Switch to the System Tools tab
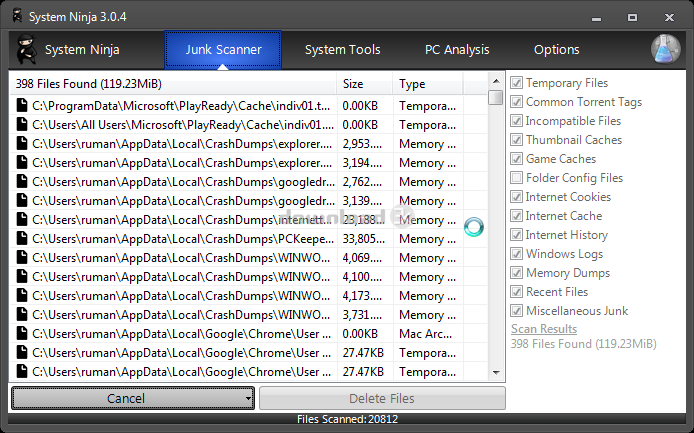The height and width of the screenshot is (433, 694). tap(342, 50)
